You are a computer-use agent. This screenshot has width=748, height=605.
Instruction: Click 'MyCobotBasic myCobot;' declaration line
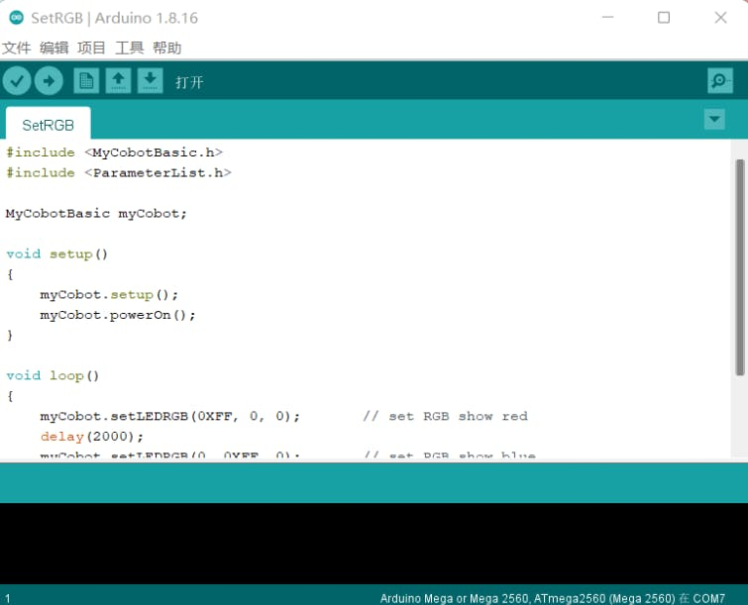pos(96,213)
